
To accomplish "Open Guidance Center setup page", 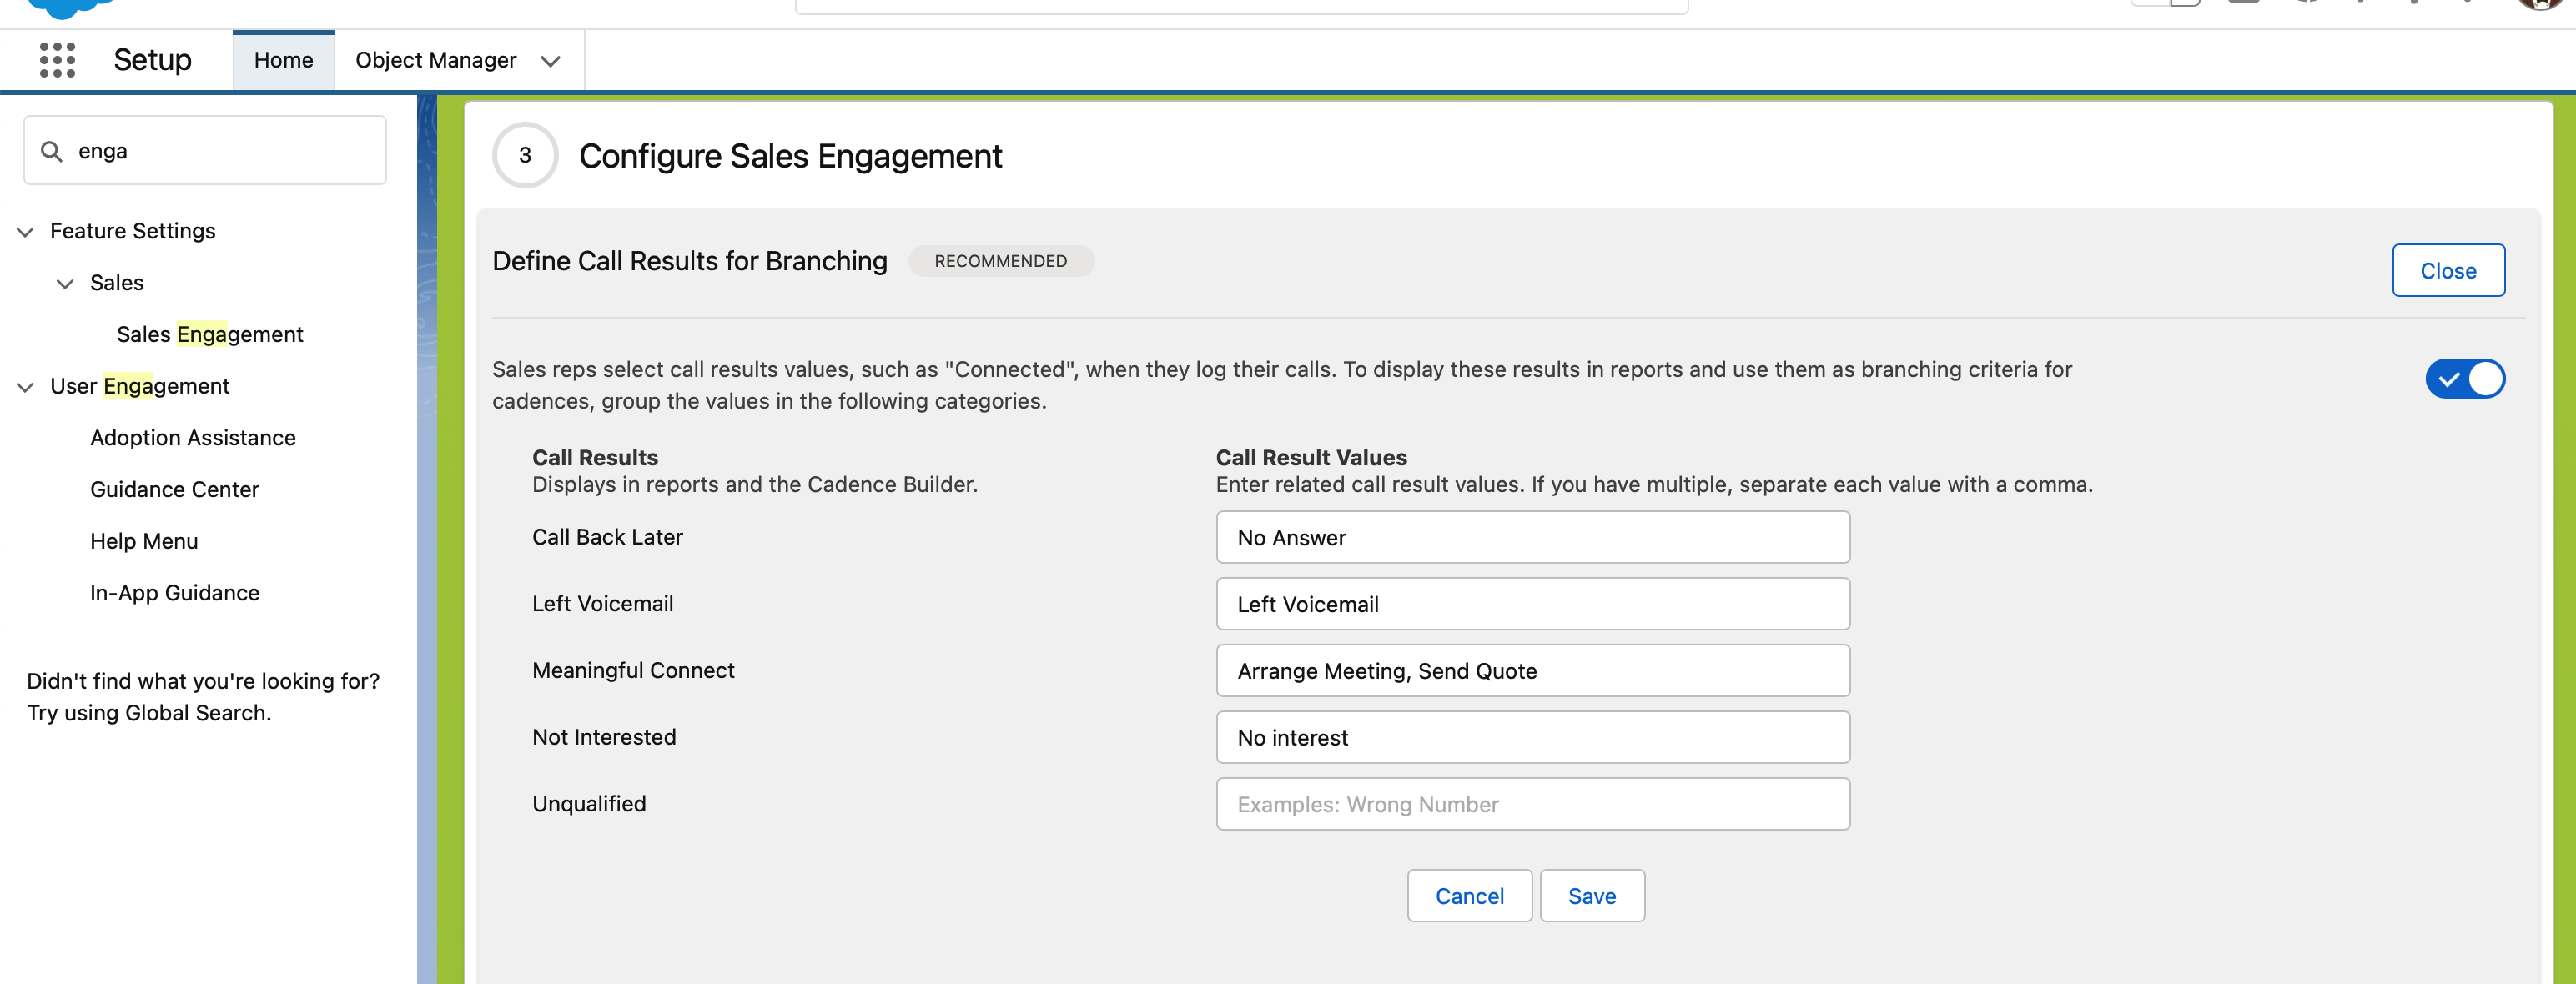I will pos(175,489).
